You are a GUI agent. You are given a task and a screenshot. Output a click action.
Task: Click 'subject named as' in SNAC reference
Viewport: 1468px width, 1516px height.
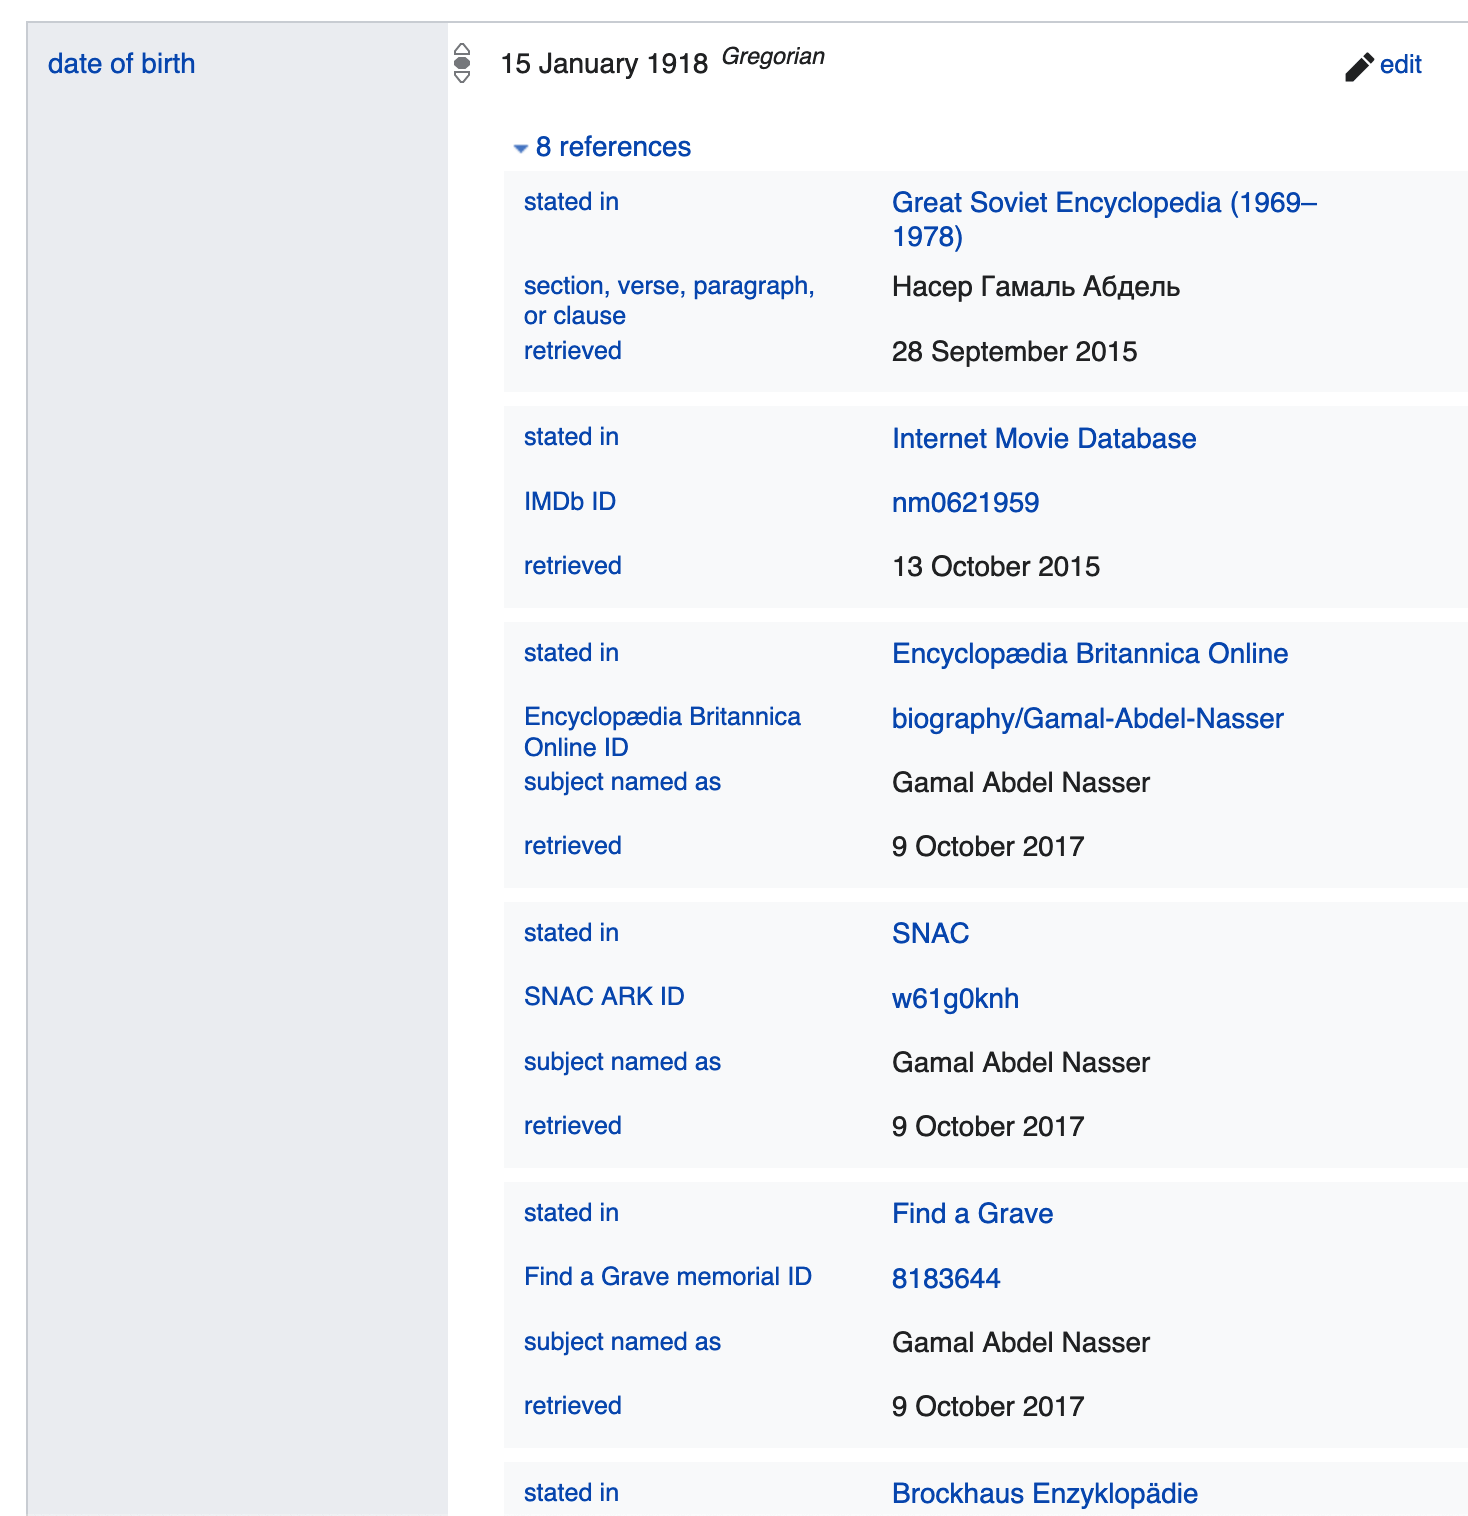(622, 1061)
